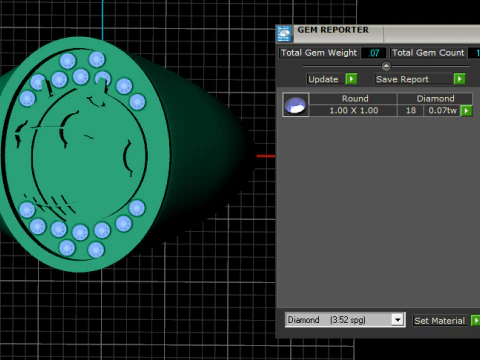The width and height of the screenshot is (480, 360).
Task: Click the green arrow beside 0.07tw row
Action: tap(466, 110)
